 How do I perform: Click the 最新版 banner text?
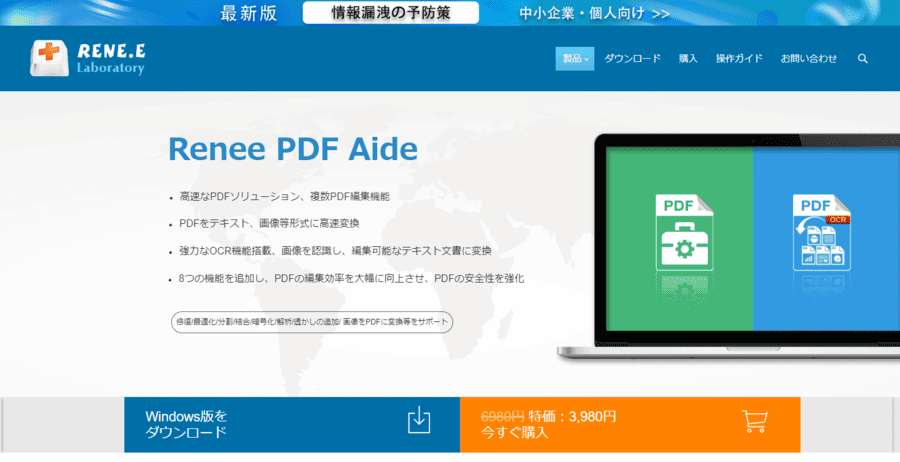pos(249,13)
